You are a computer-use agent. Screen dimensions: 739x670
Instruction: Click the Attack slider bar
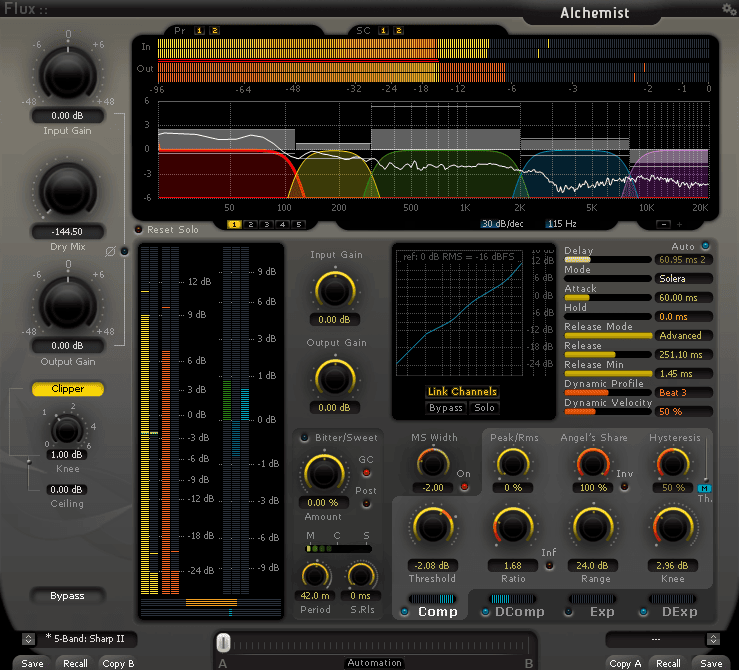pyautogui.click(x=608, y=297)
